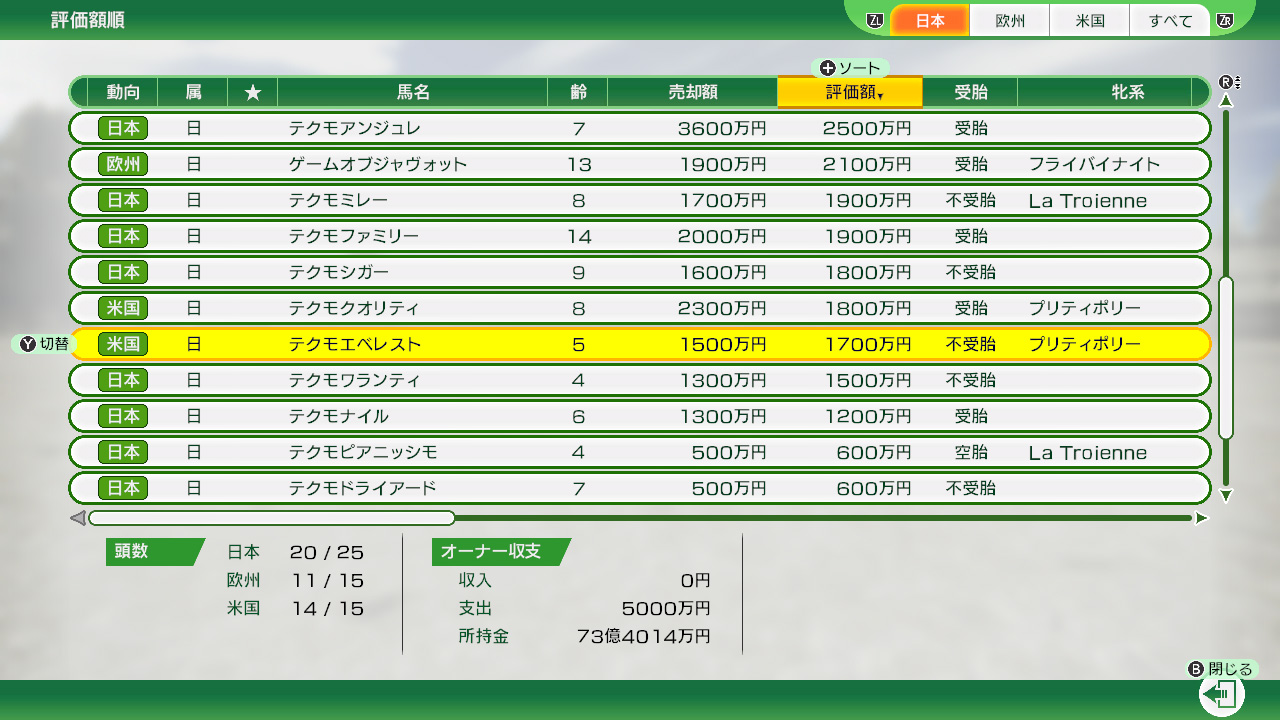Switch to the 欧州 tab

(1010, 20)
